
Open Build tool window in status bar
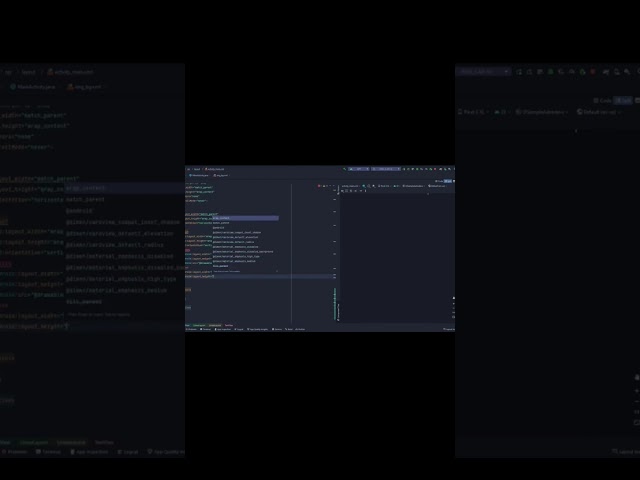(289, 329)
